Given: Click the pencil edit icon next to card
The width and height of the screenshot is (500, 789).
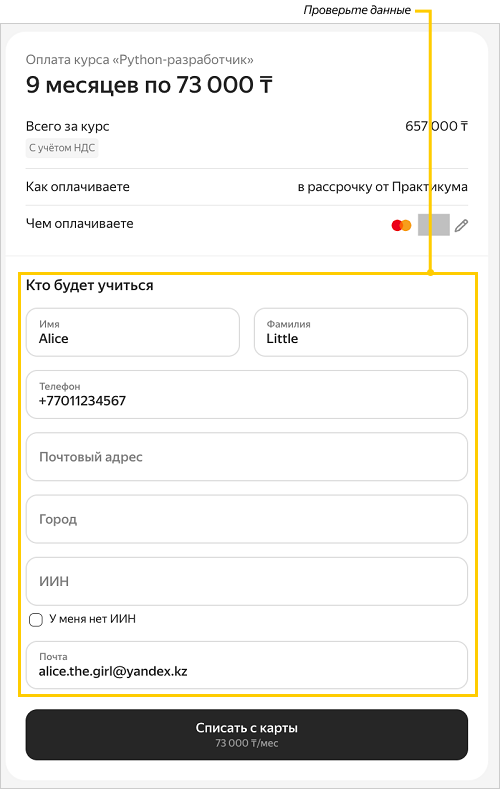Looking at the screenshot, I should (461, 225).
